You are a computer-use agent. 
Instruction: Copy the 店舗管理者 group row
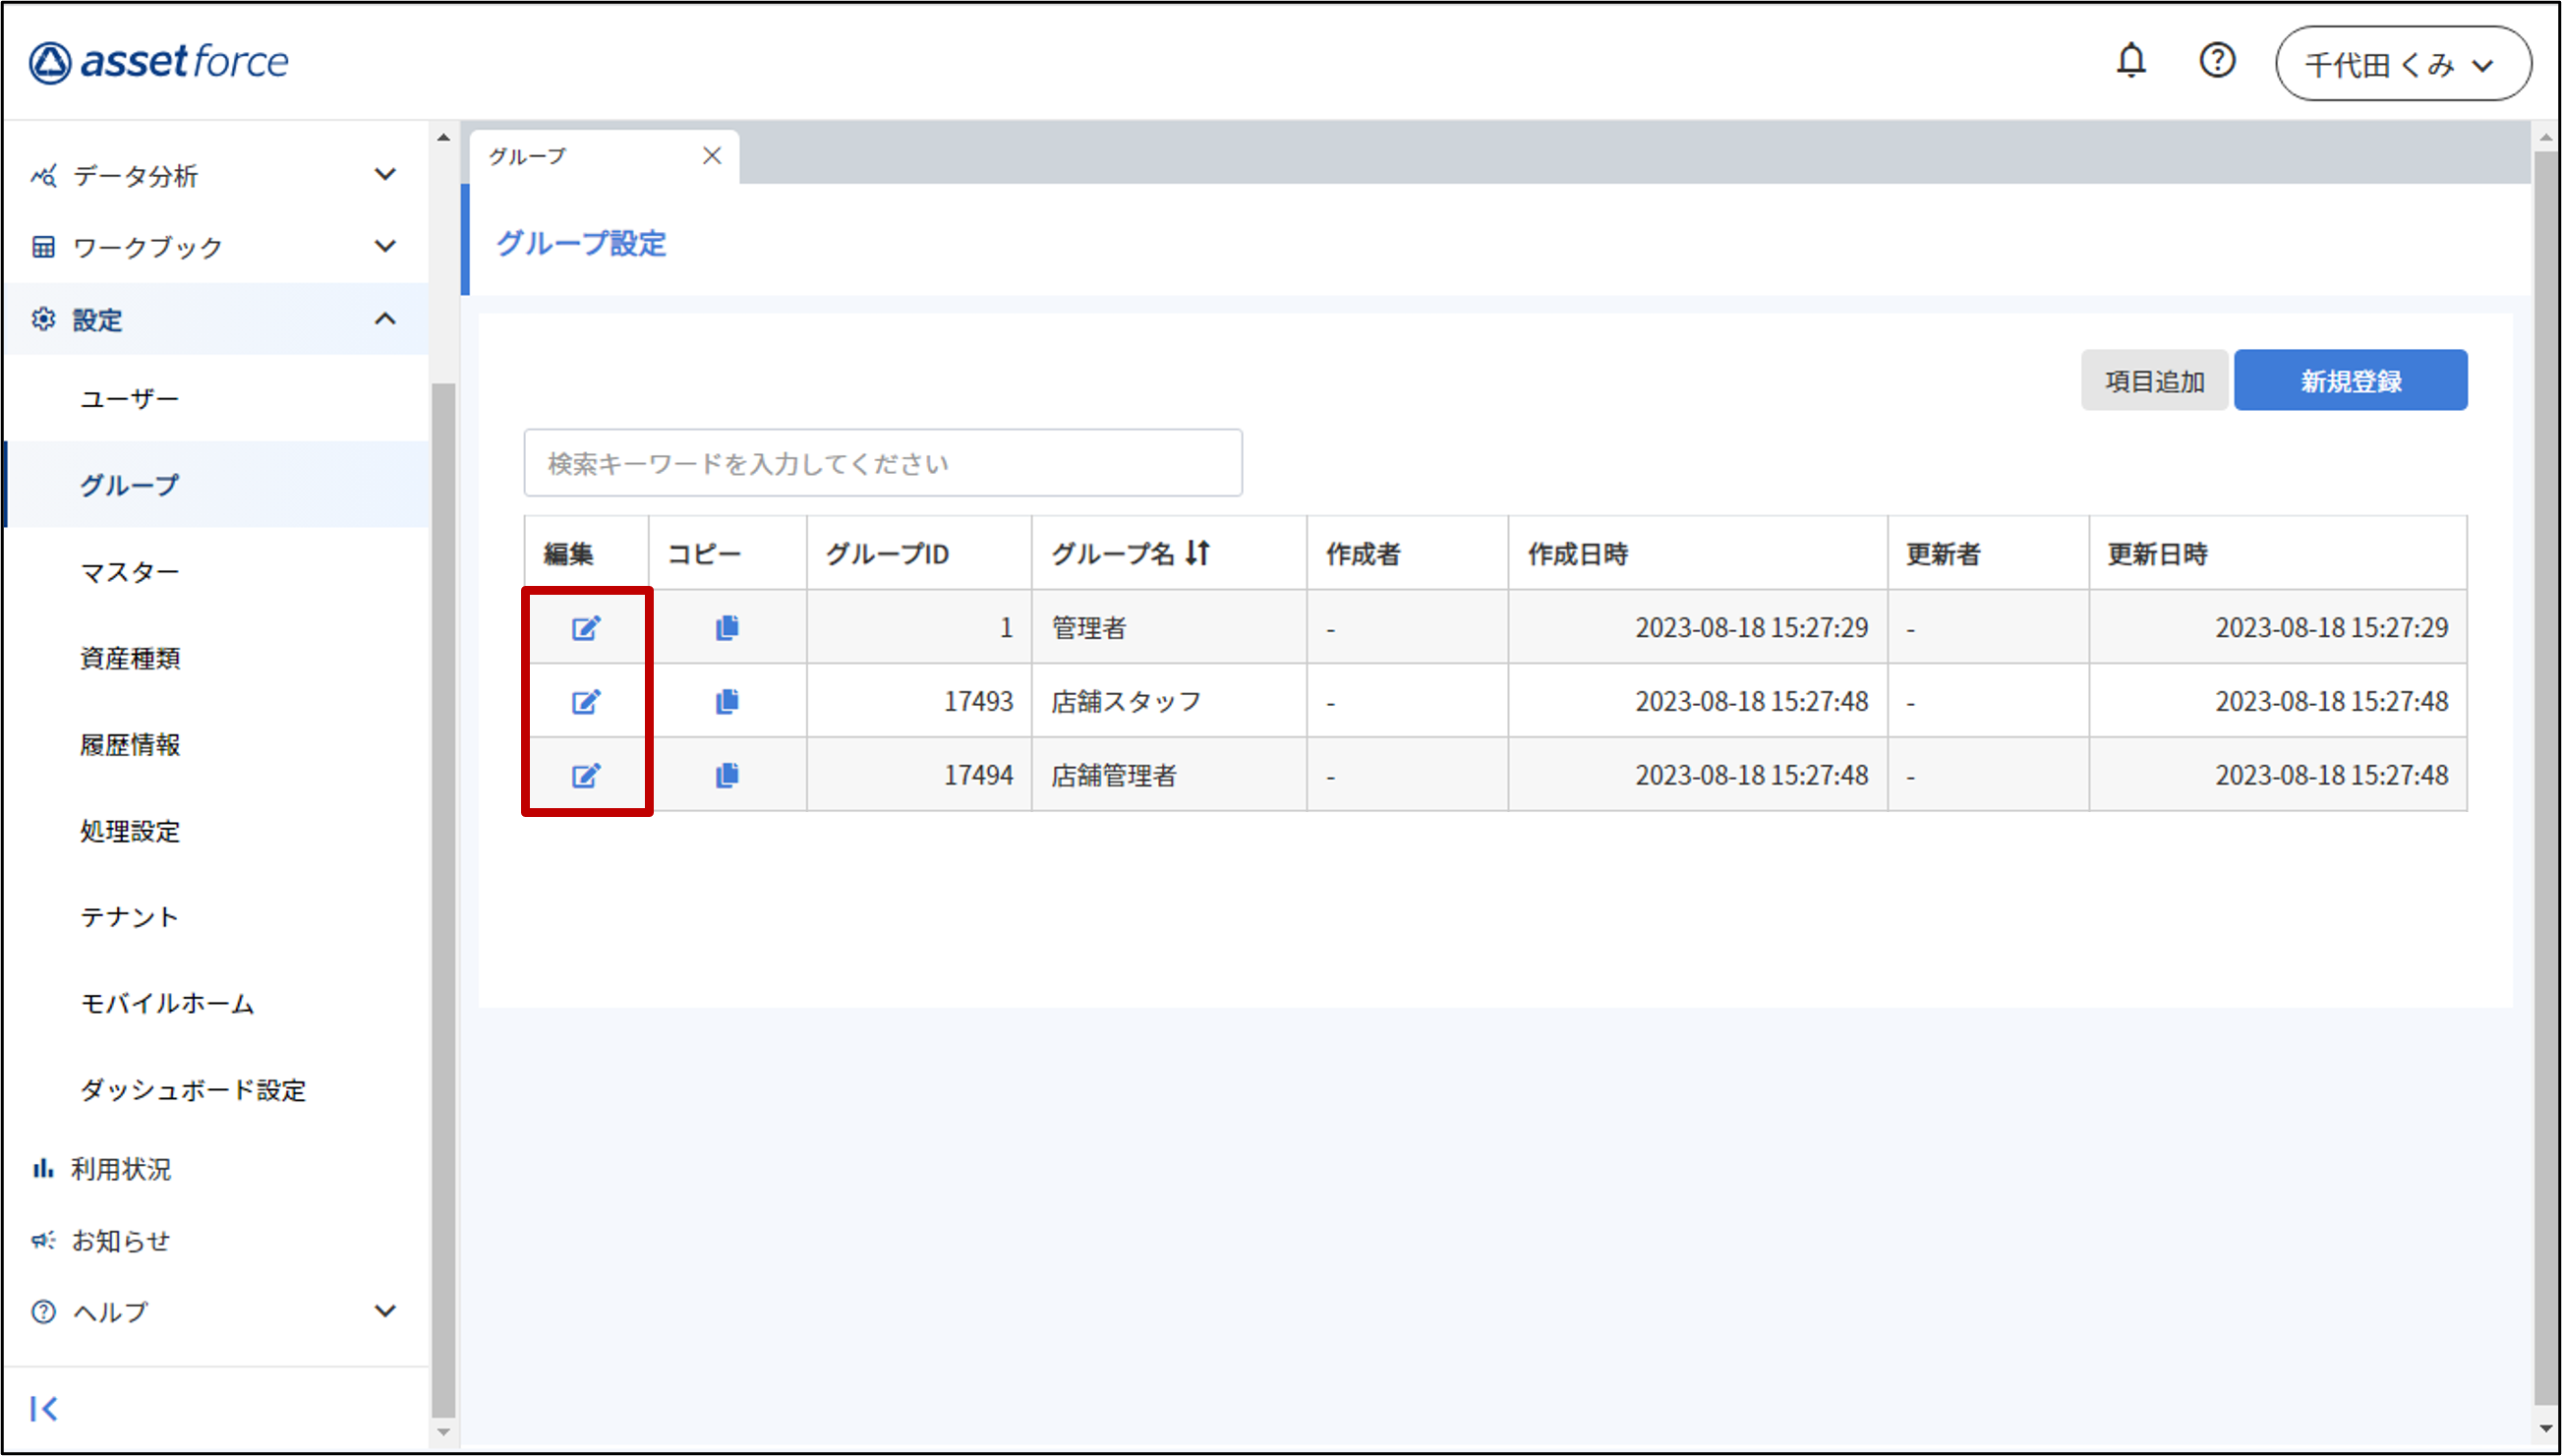point(727,776)
